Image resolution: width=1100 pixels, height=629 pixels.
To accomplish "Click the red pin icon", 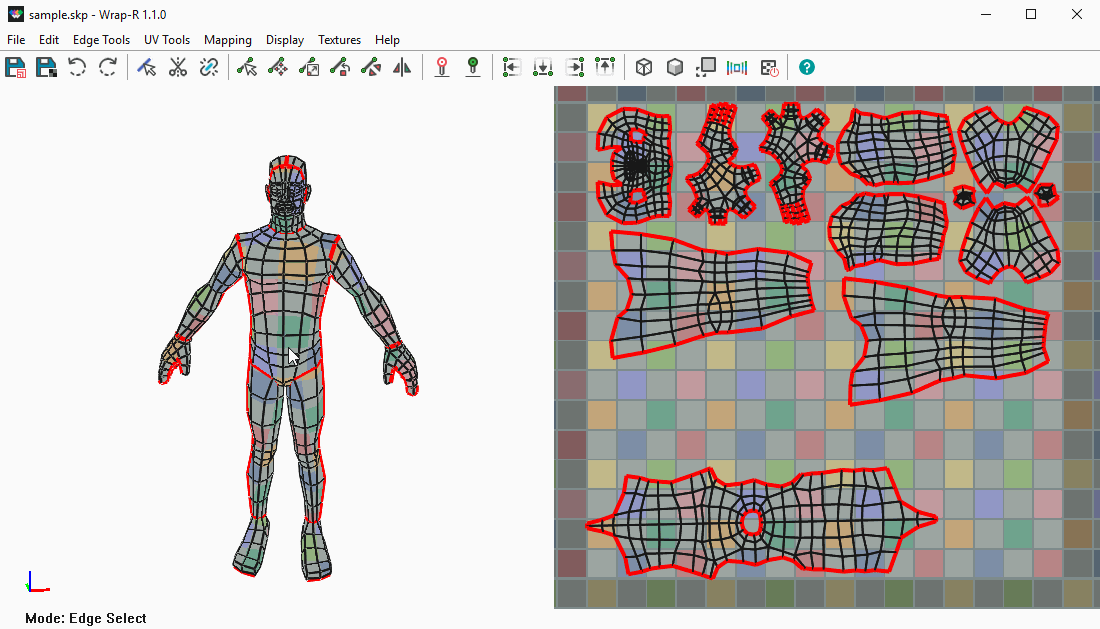I will [442, 67].
